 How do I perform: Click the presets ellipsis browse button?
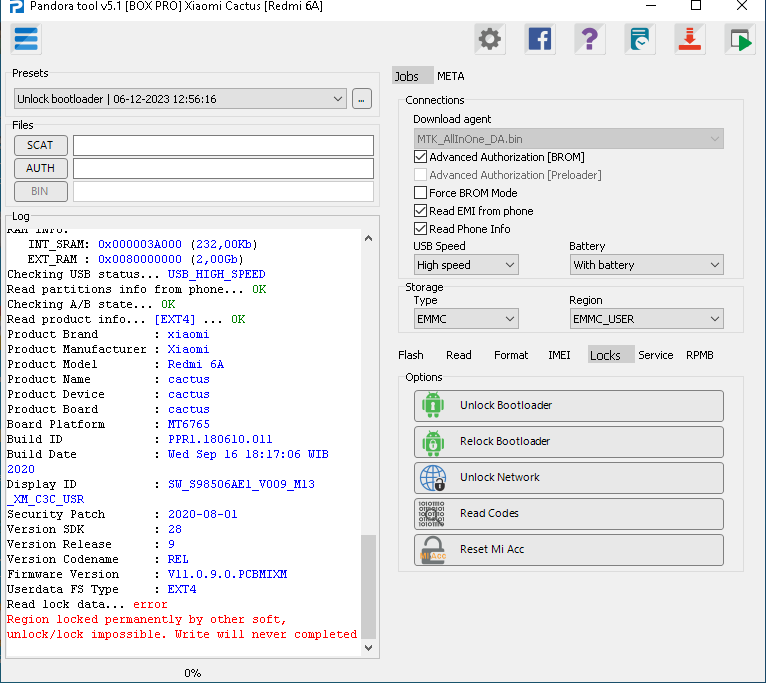tap(362, 99)
